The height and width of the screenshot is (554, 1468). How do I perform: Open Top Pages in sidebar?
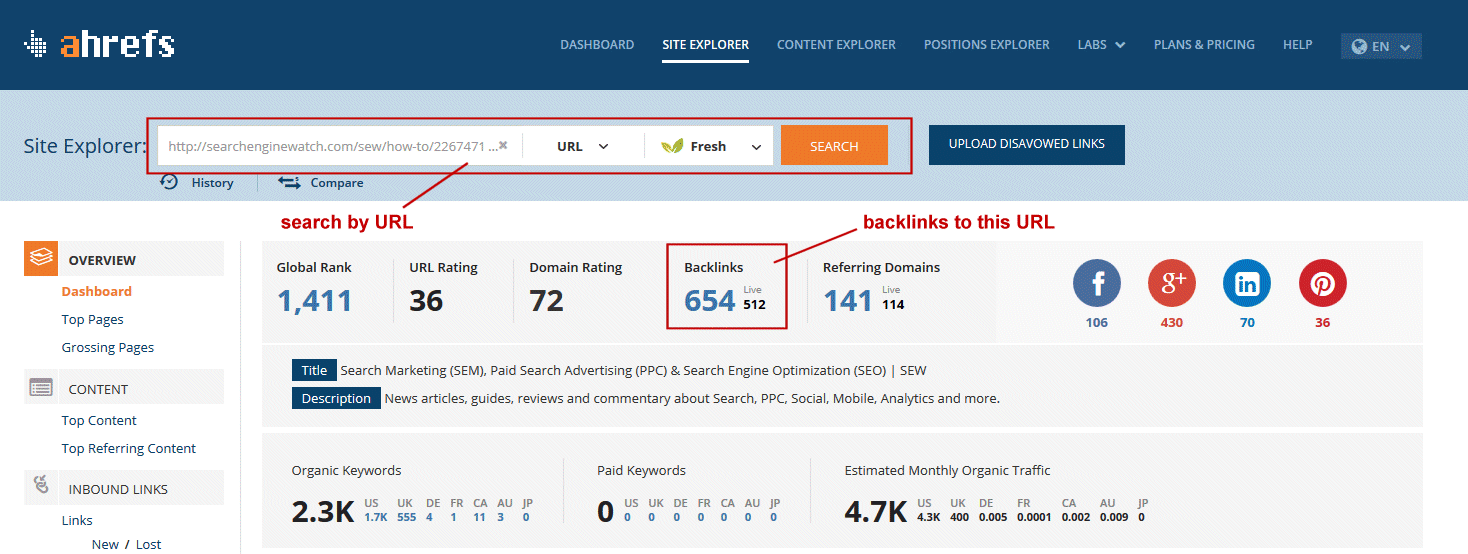(x=93, y=319)
